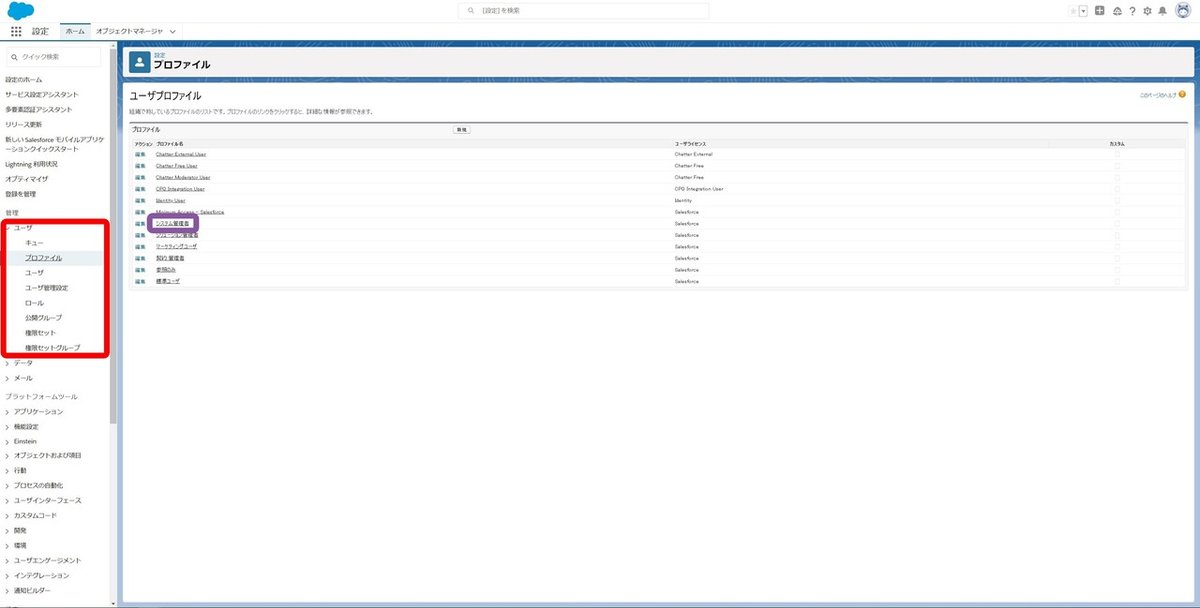
Task: Open the App Launcher grid icon
Action: click(16, 31)
